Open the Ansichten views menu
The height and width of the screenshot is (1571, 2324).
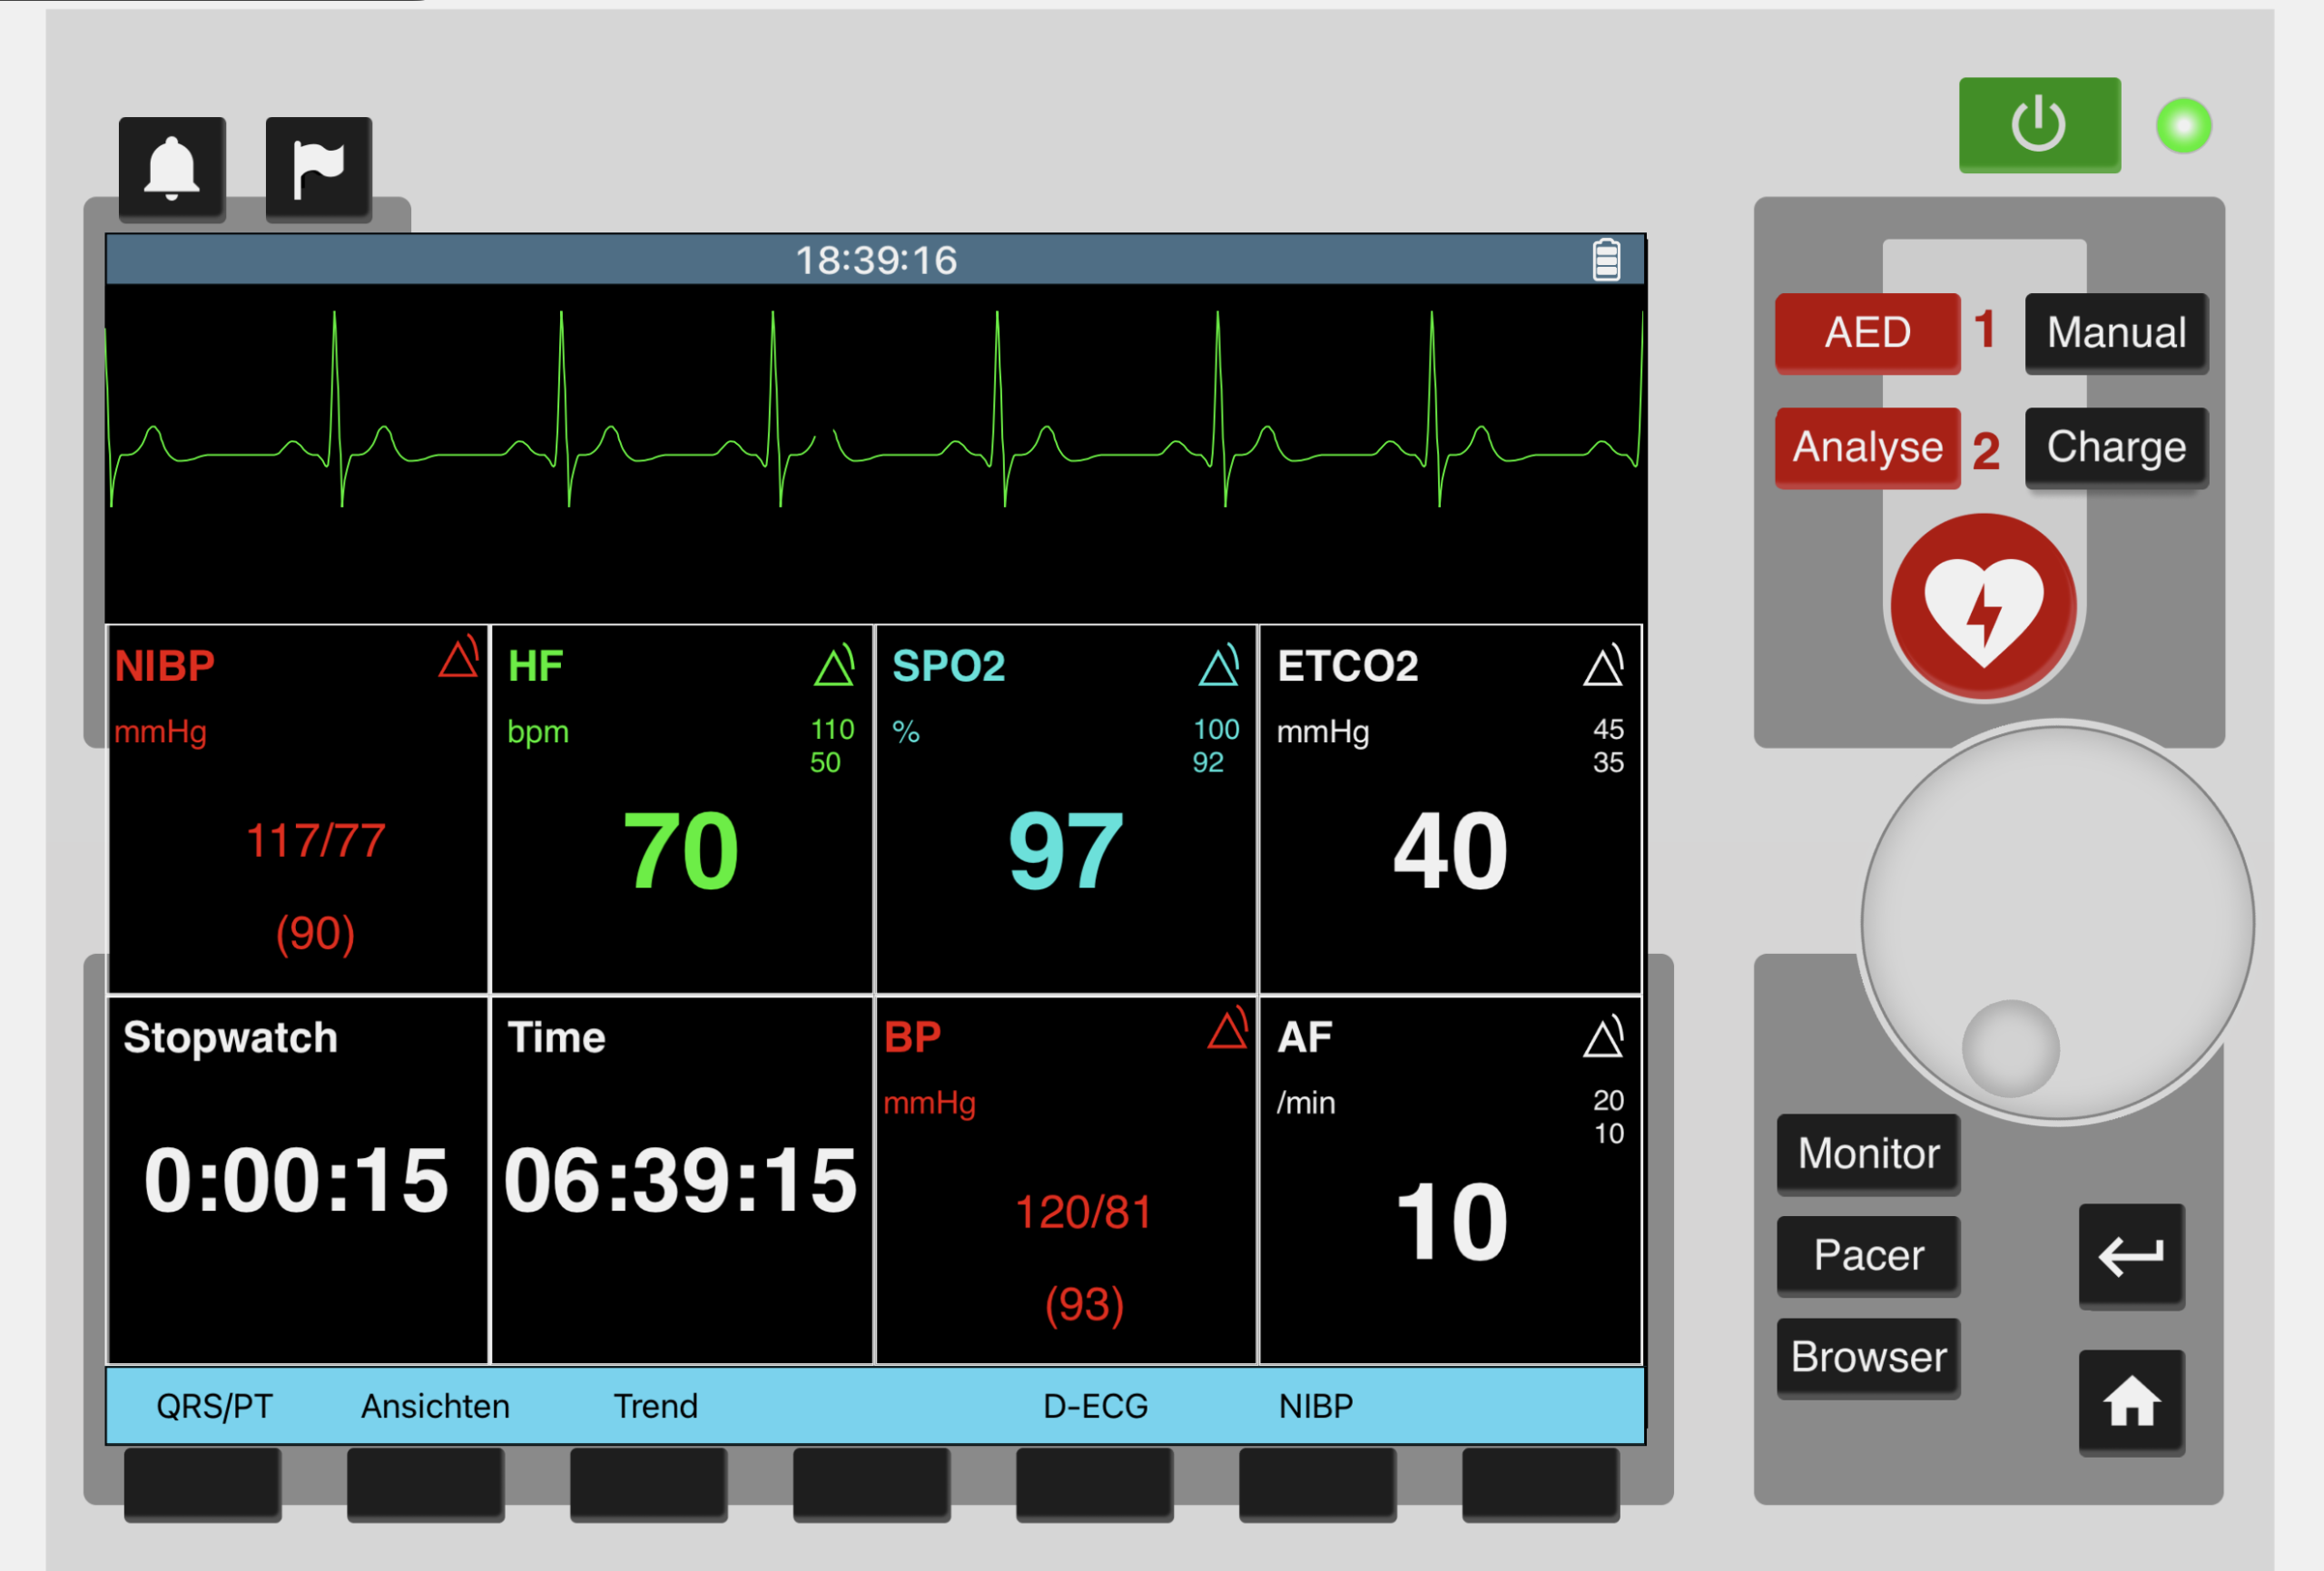pos(435,1406)
